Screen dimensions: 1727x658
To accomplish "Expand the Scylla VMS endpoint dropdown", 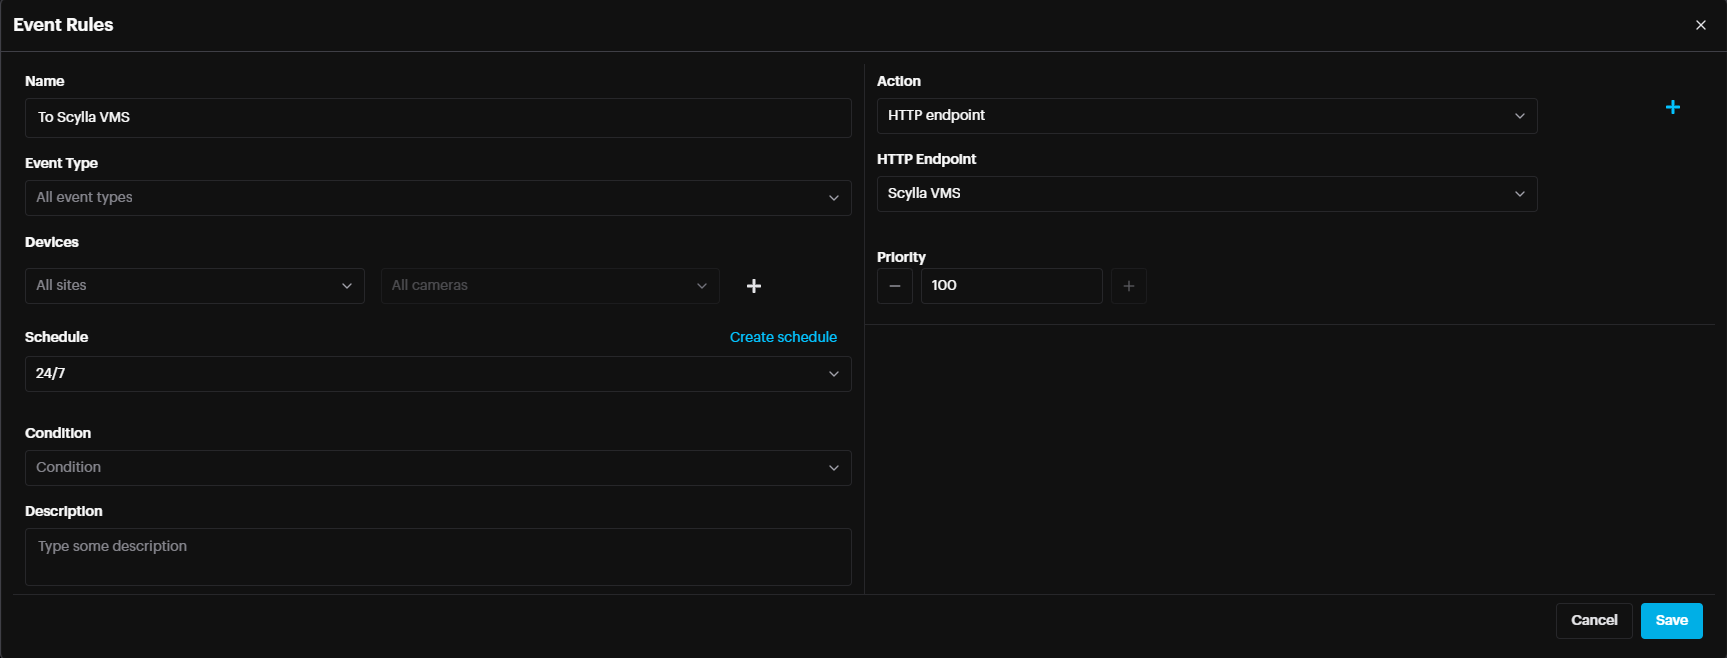I will point(1206,194).
